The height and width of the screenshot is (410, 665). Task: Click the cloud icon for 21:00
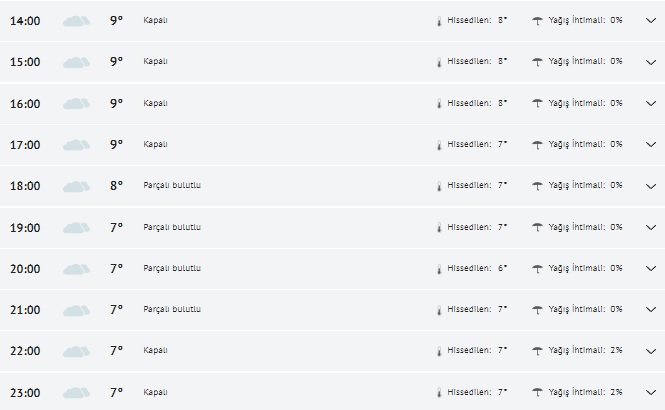point(76,310)
